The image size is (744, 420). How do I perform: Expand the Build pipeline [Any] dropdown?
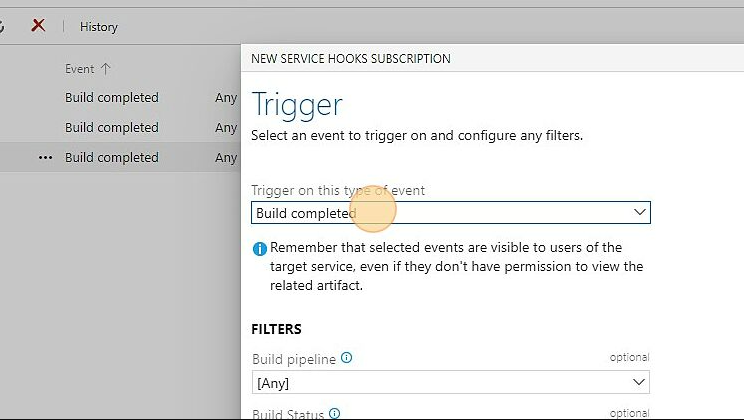coord(450,382)
